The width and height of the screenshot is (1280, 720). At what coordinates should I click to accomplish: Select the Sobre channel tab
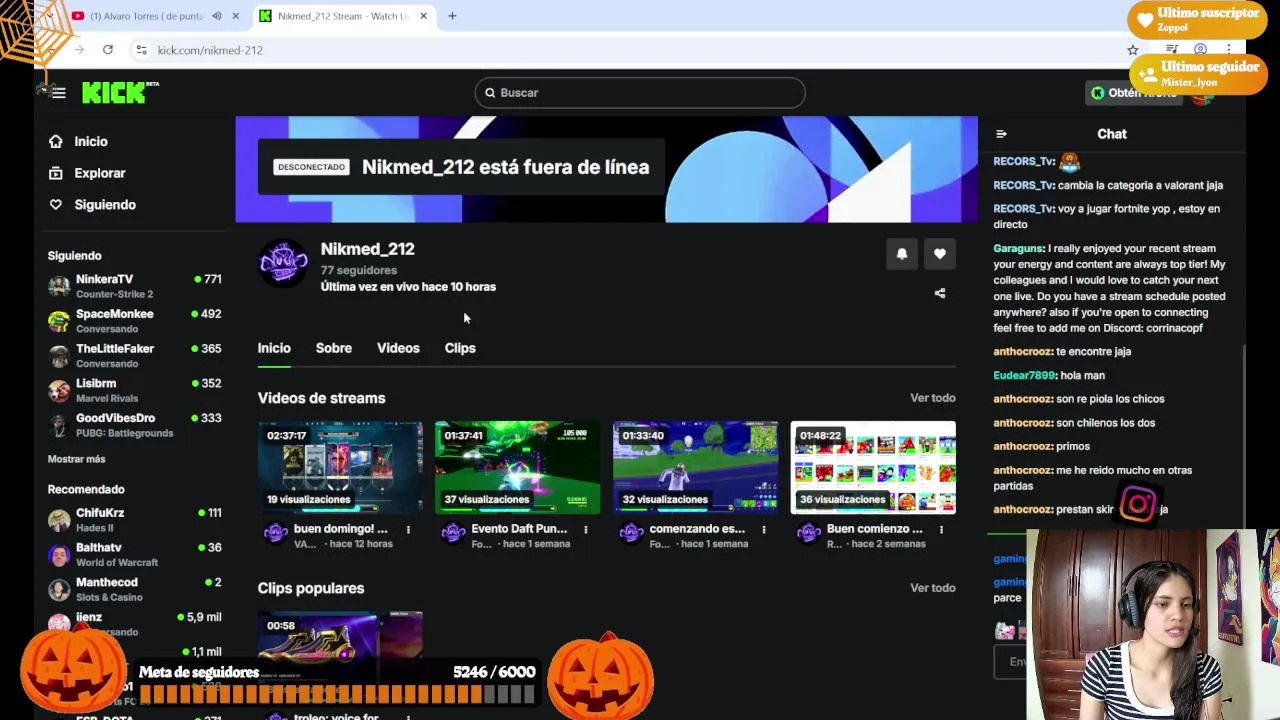point(334,348)
